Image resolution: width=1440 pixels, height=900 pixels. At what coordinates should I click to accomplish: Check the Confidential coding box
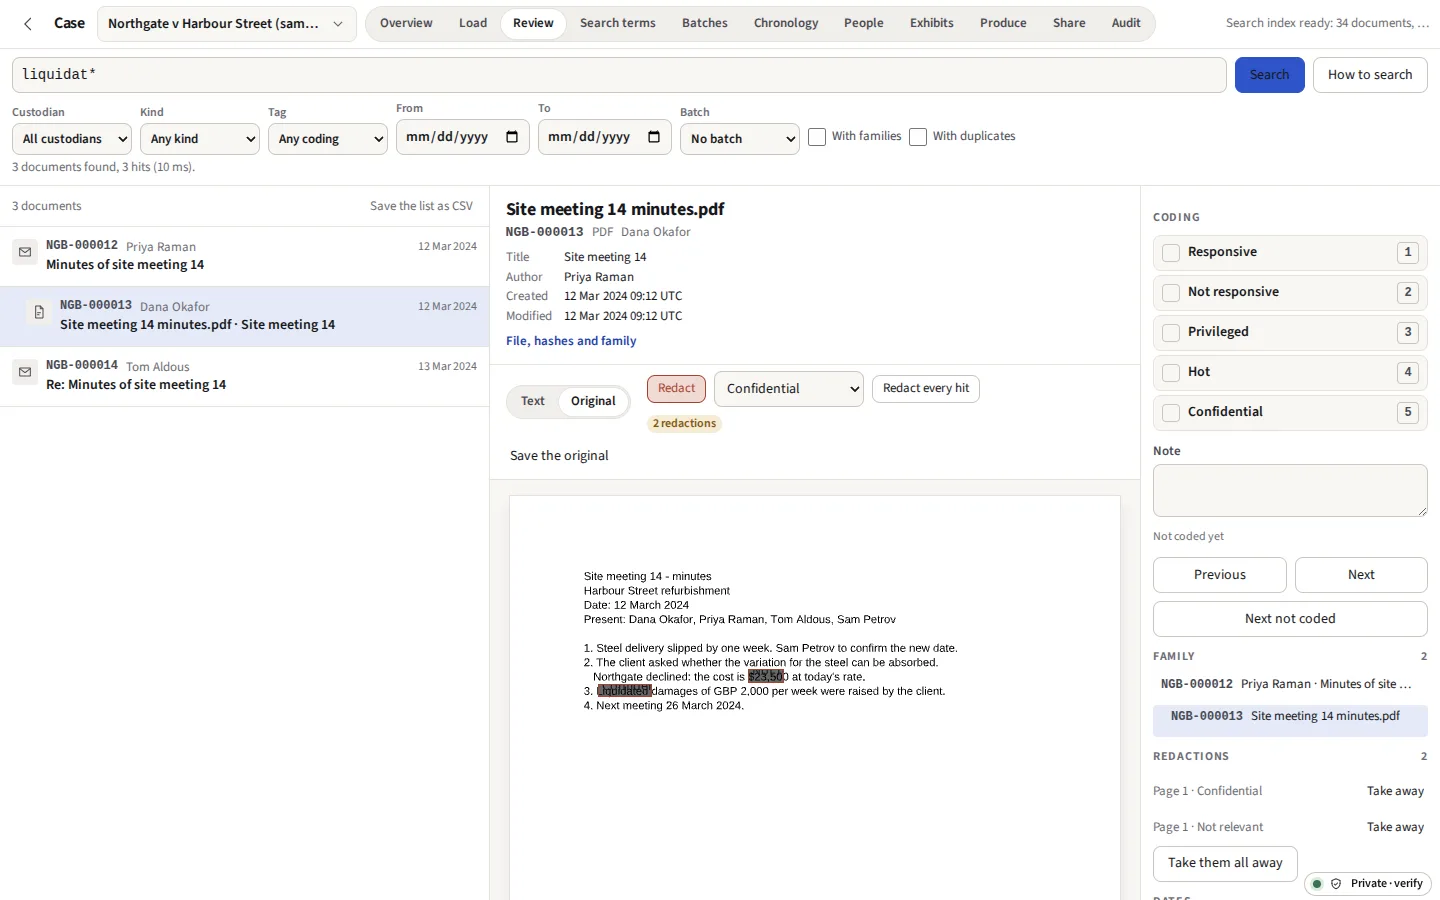[x=1171, y=412]
